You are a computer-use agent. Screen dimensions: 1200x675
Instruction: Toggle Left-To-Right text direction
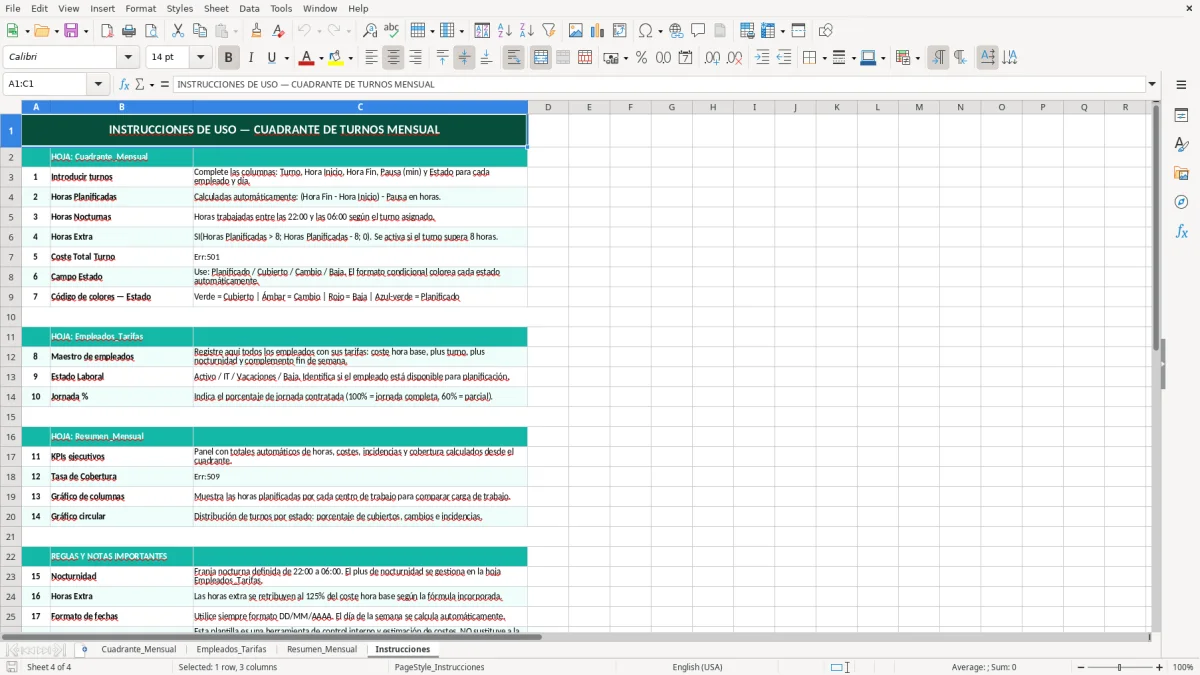click(x=938, y=58)
